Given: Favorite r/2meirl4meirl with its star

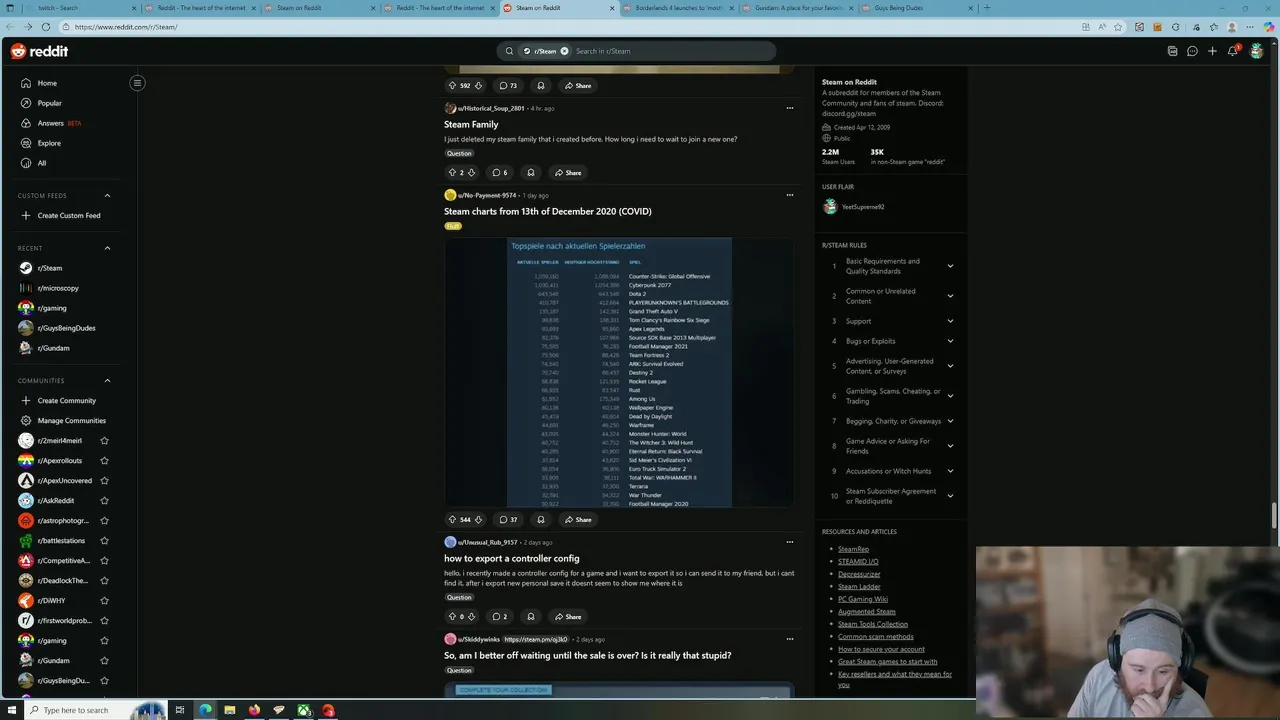Looking at the screenshot, I should click(104, 440).
